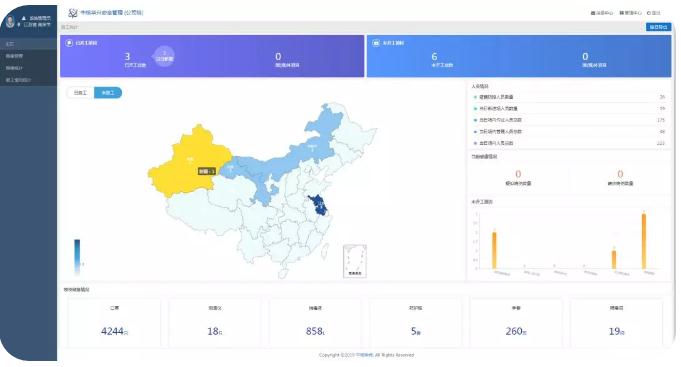
Task: Open the message center icon in top-right header
Action: tap(593, 13)
